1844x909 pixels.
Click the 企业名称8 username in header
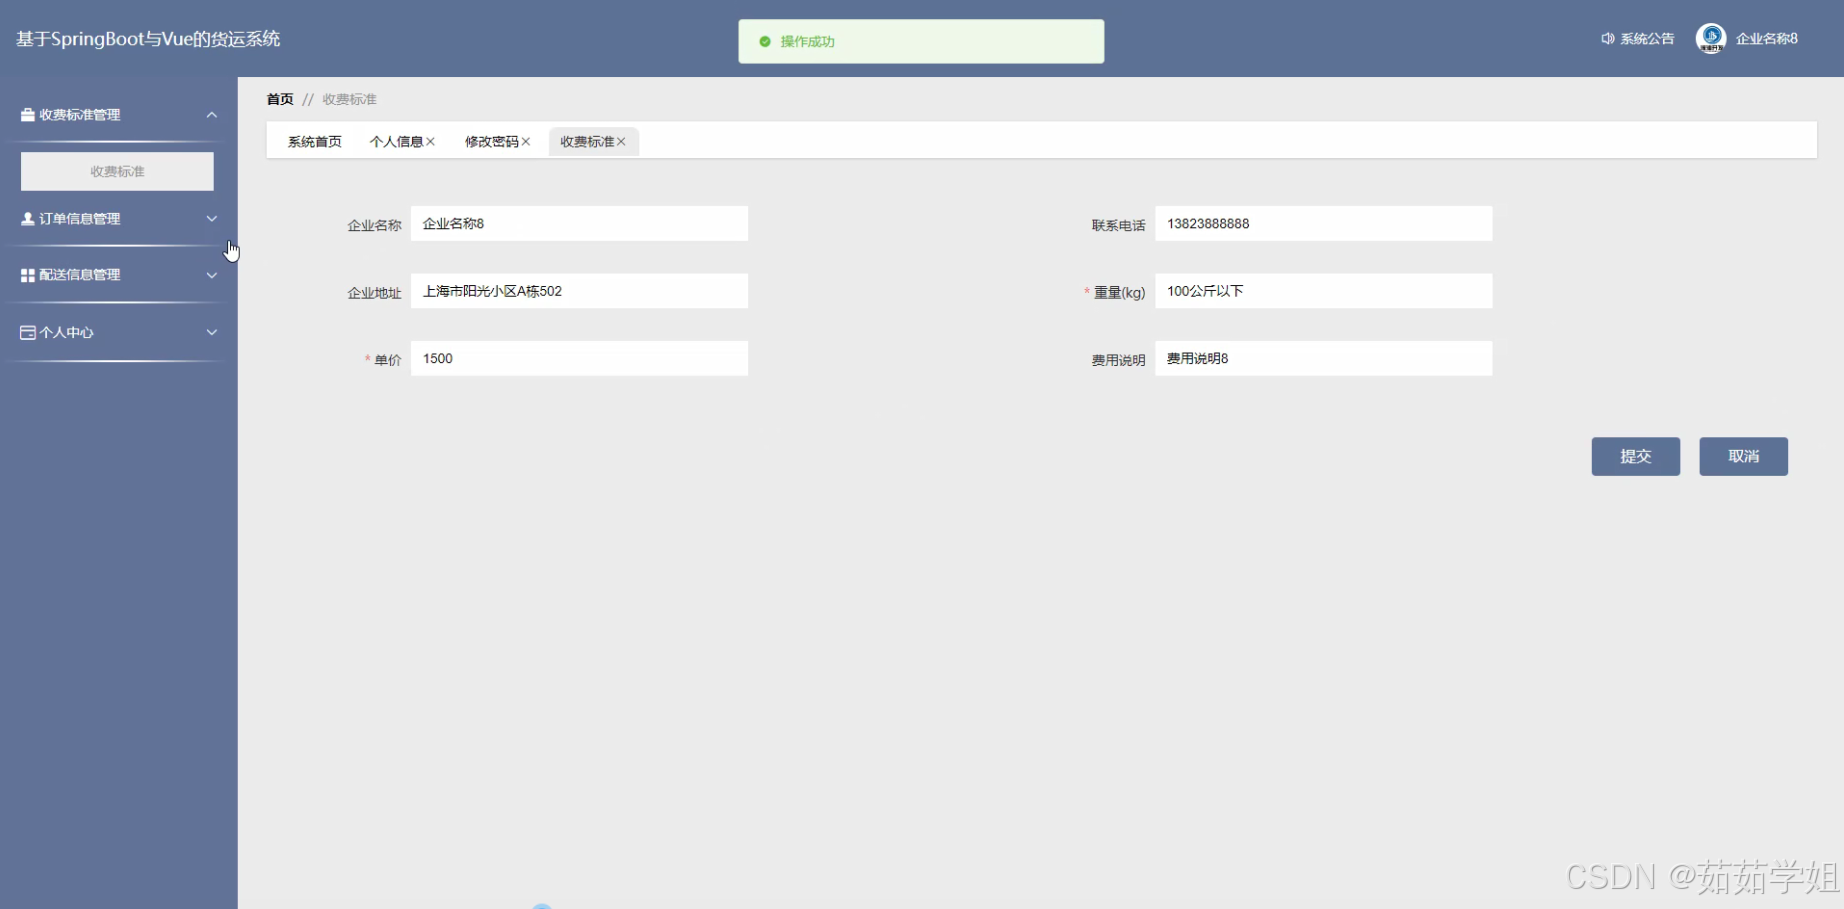pyautogui.click(x=1767, y=39)
